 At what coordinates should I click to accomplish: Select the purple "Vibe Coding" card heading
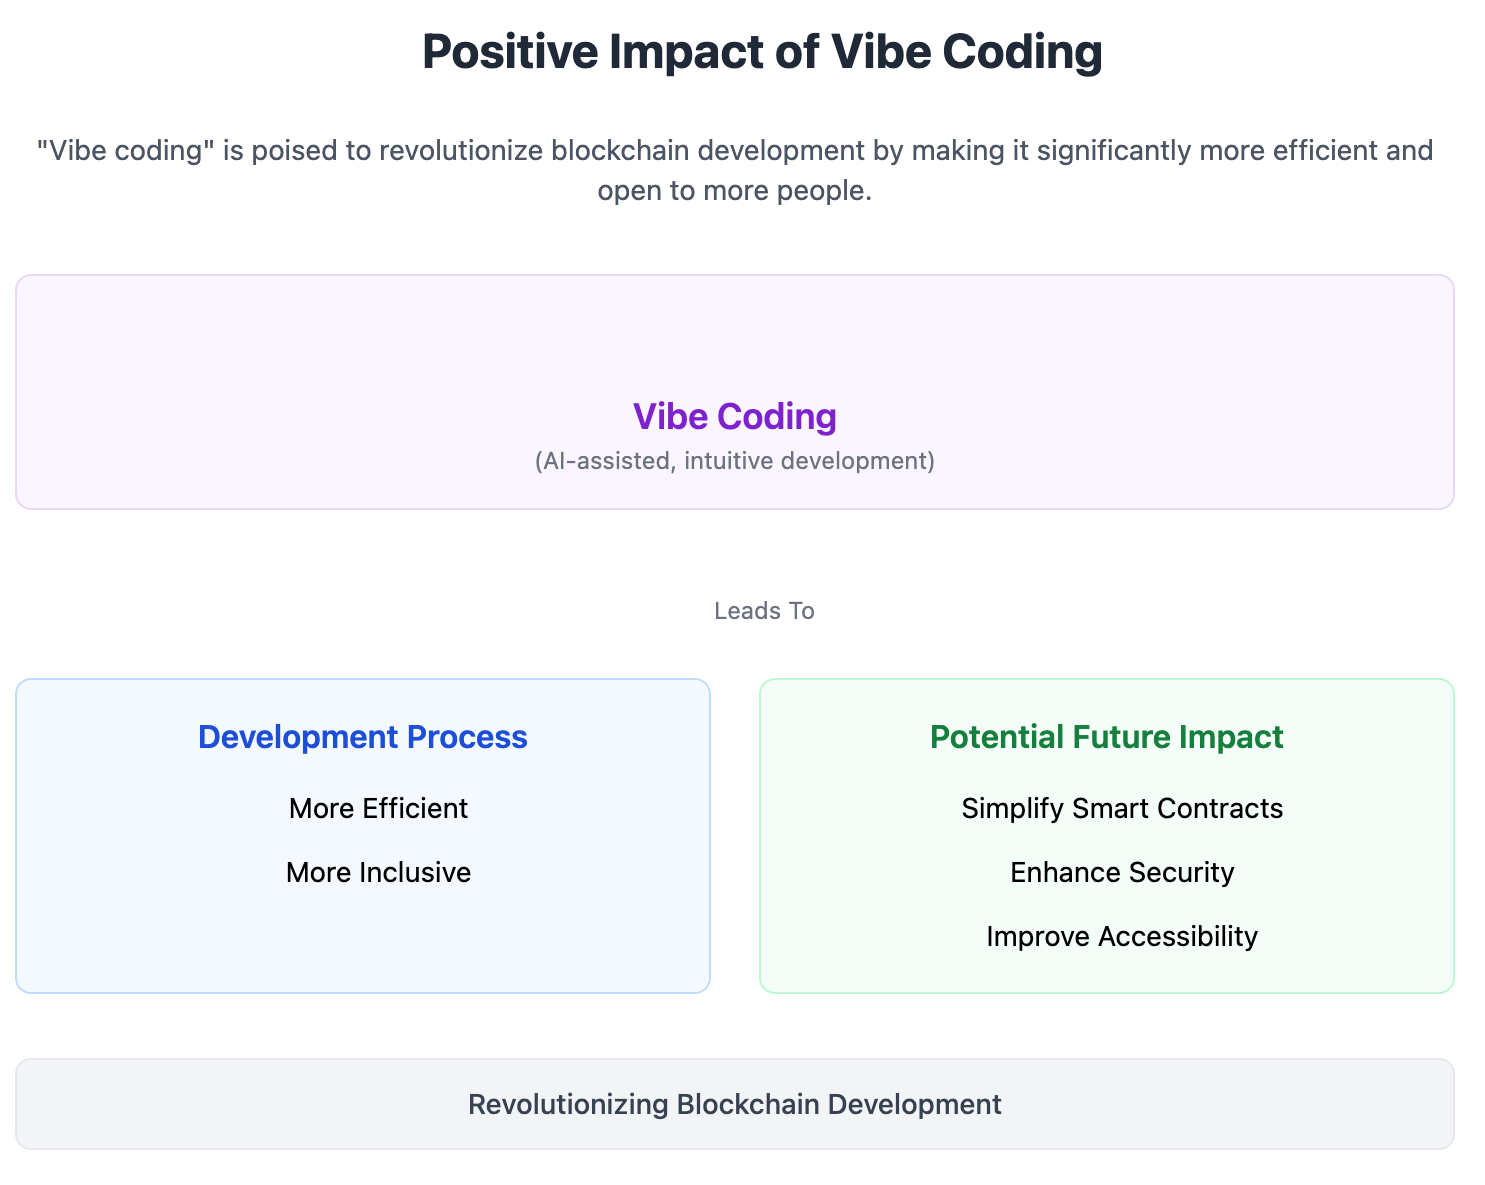click(x=735, y=417)
